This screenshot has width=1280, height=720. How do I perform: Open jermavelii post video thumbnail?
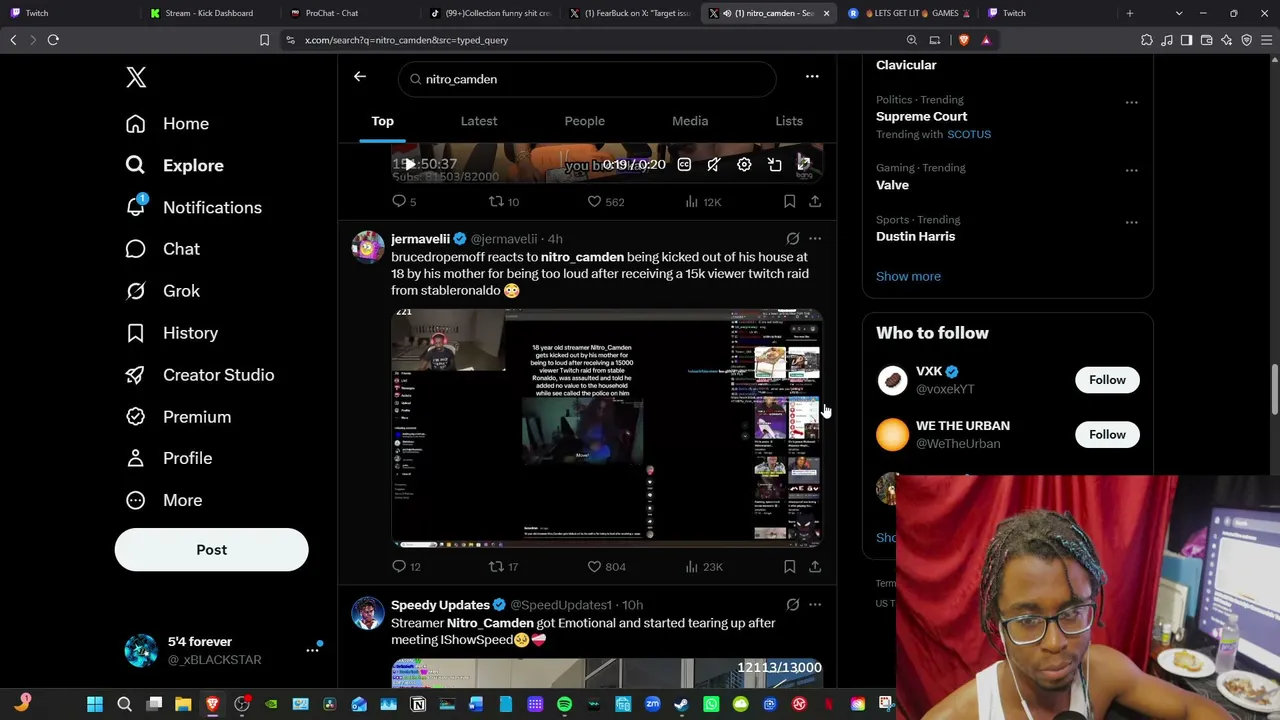point(607,428)
